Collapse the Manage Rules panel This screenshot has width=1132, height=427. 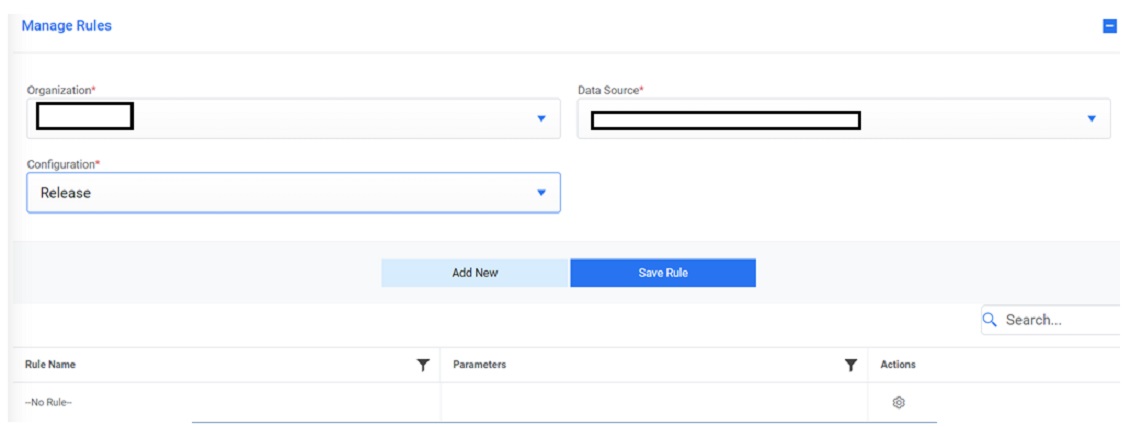(1109, 26)
